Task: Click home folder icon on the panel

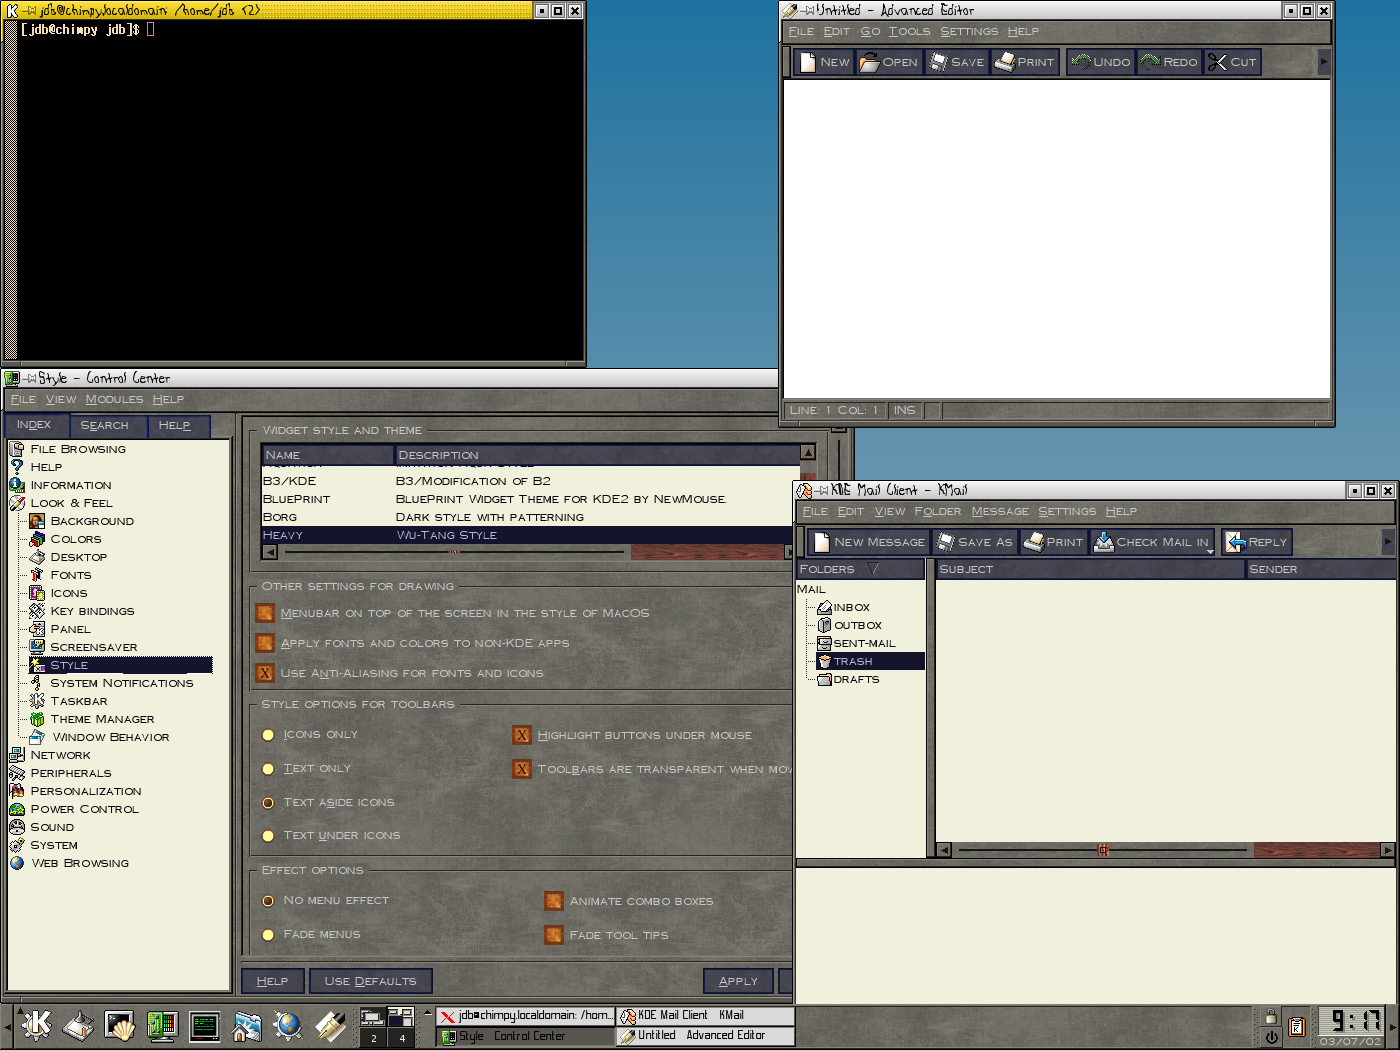Action: pyautogui.click(x=247, y=1025)
